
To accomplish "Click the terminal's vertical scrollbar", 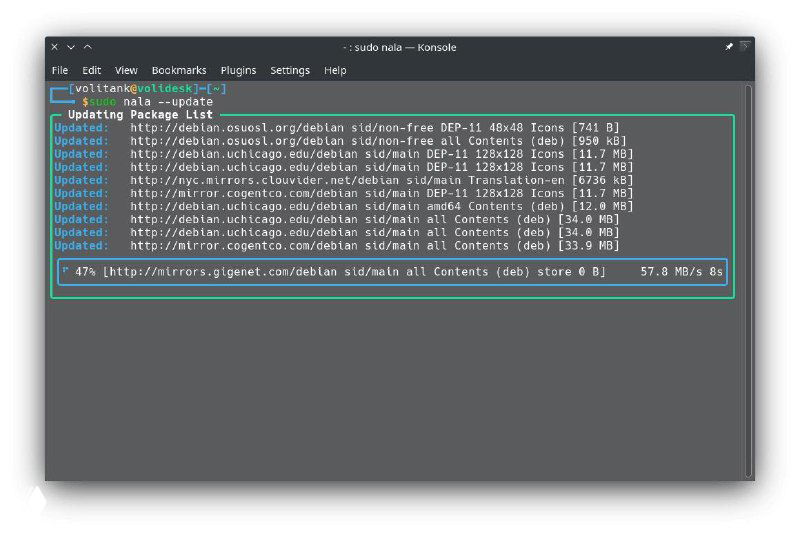I will [748, 280].
